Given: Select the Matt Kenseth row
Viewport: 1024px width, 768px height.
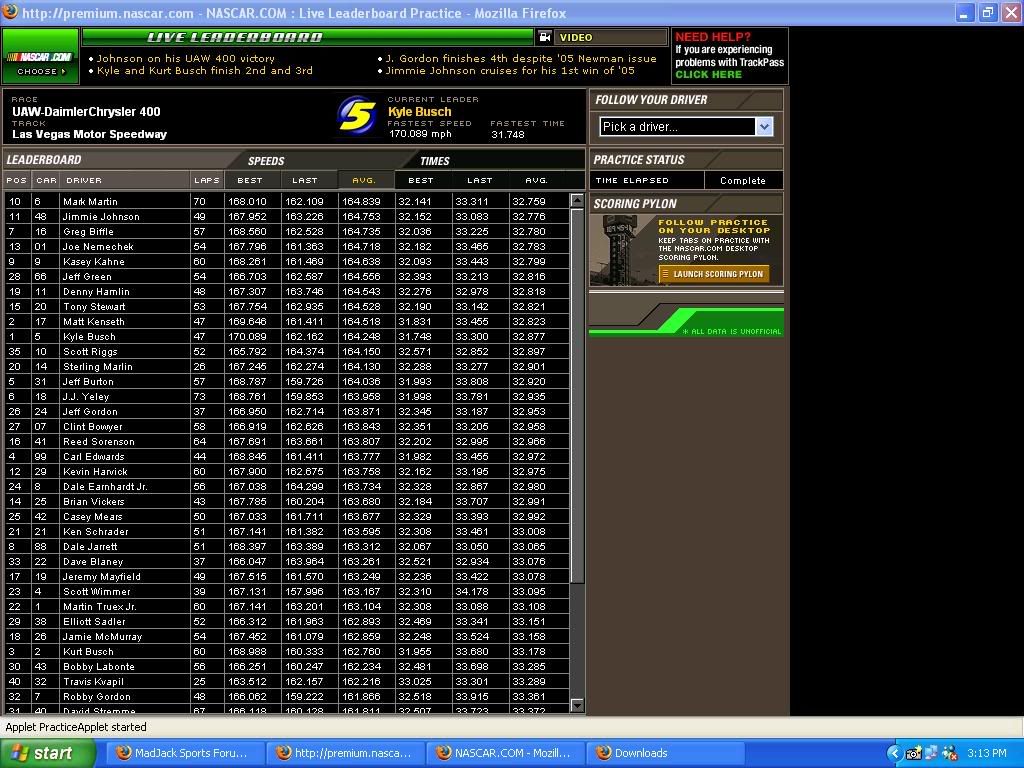Looking at the screenshot, I should pos(287,321).
